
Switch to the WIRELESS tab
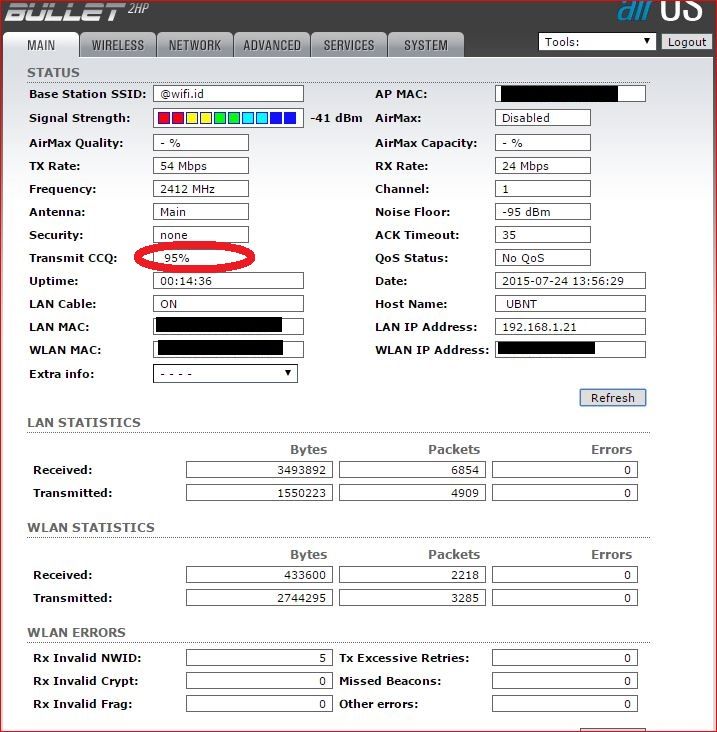click(x=118, y=45)
